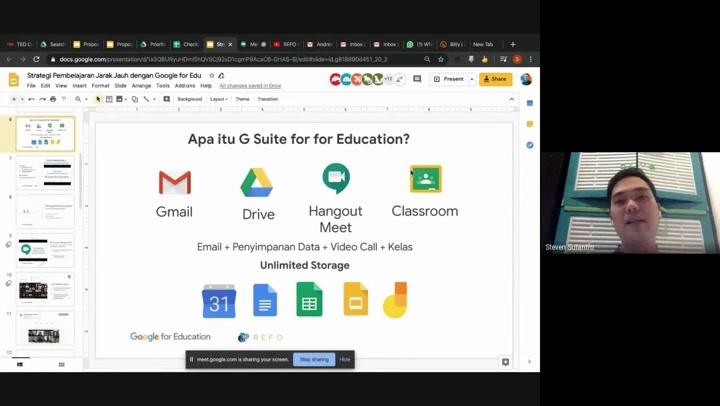Select the Shape tool
Image resolution: width=720 pixels, height=406 pixels.
[135, 99]
